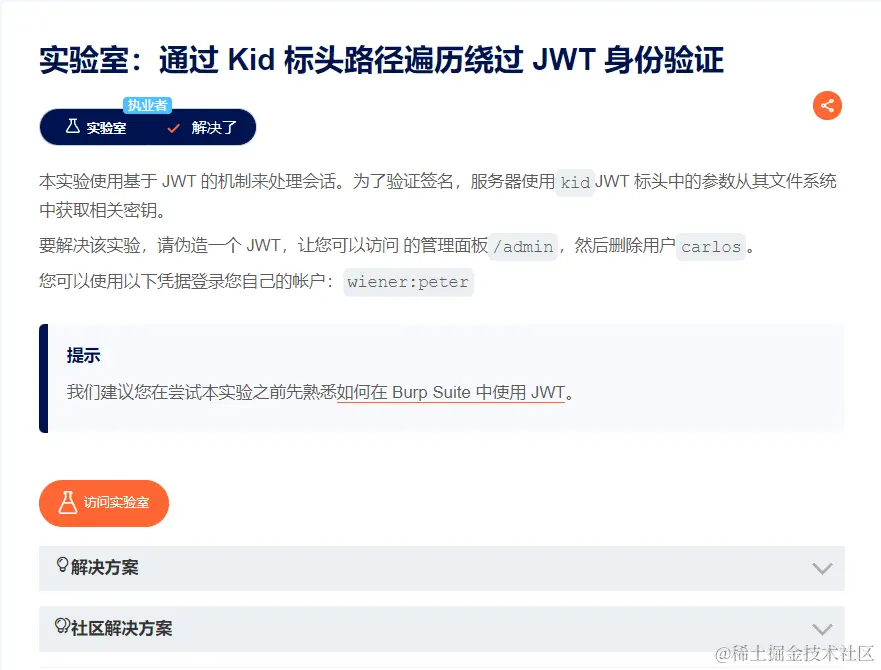Click the 解决了 status label
881x670 pixels.
click(x=214, y=128)
